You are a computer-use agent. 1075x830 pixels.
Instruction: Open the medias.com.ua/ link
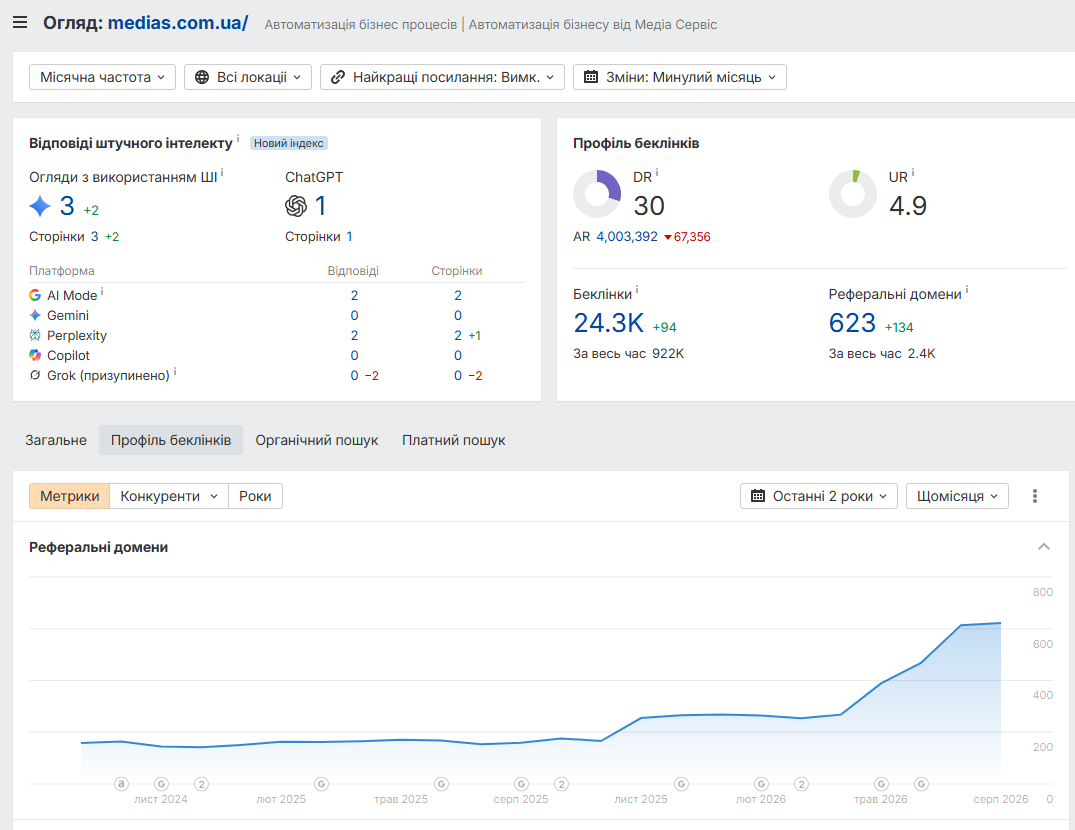pyautogui.click(x=178, y=23)
